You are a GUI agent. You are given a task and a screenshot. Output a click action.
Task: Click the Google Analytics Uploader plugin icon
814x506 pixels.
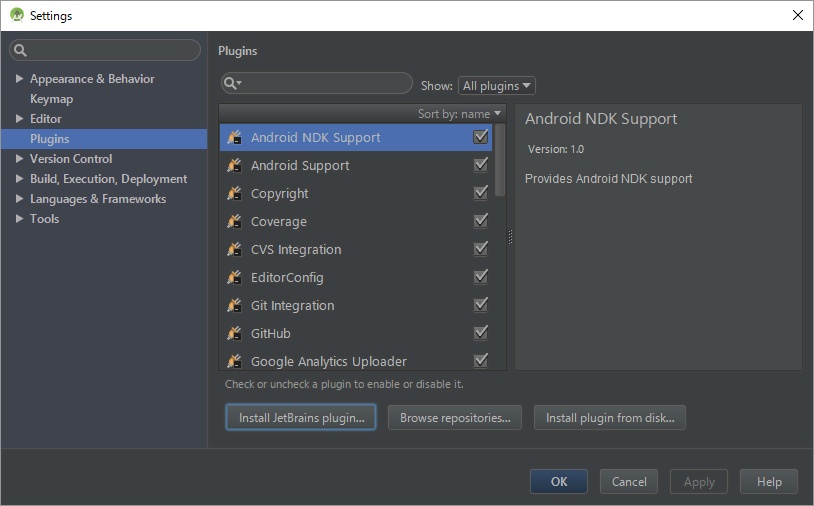[235, 361]
